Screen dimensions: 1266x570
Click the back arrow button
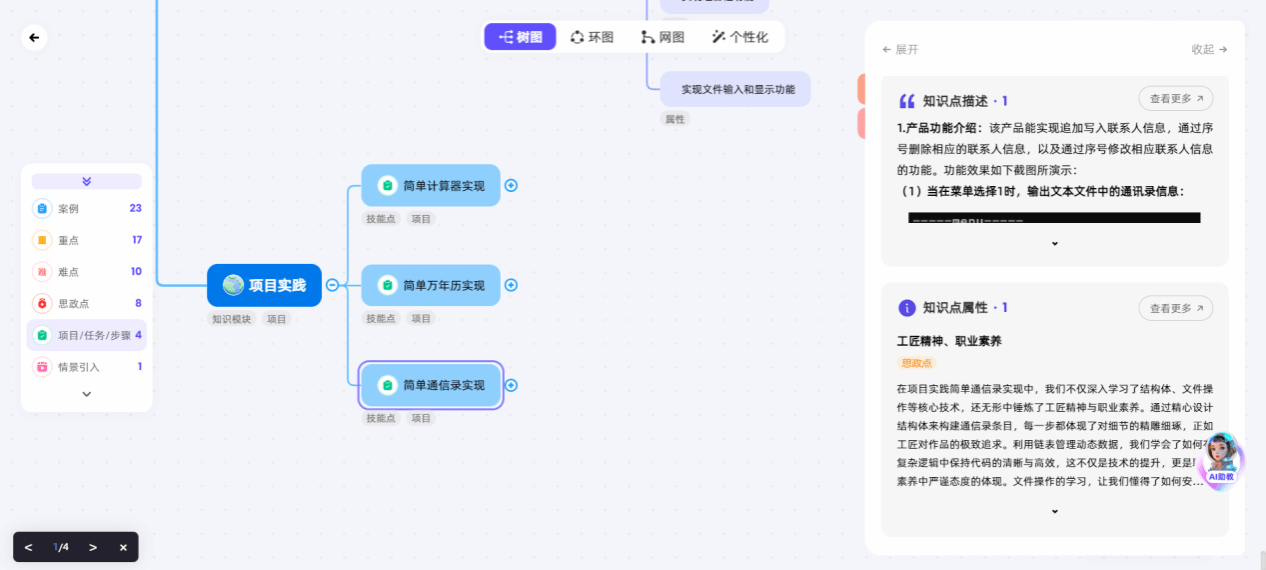pyautogui.click(x=34, y=38)
